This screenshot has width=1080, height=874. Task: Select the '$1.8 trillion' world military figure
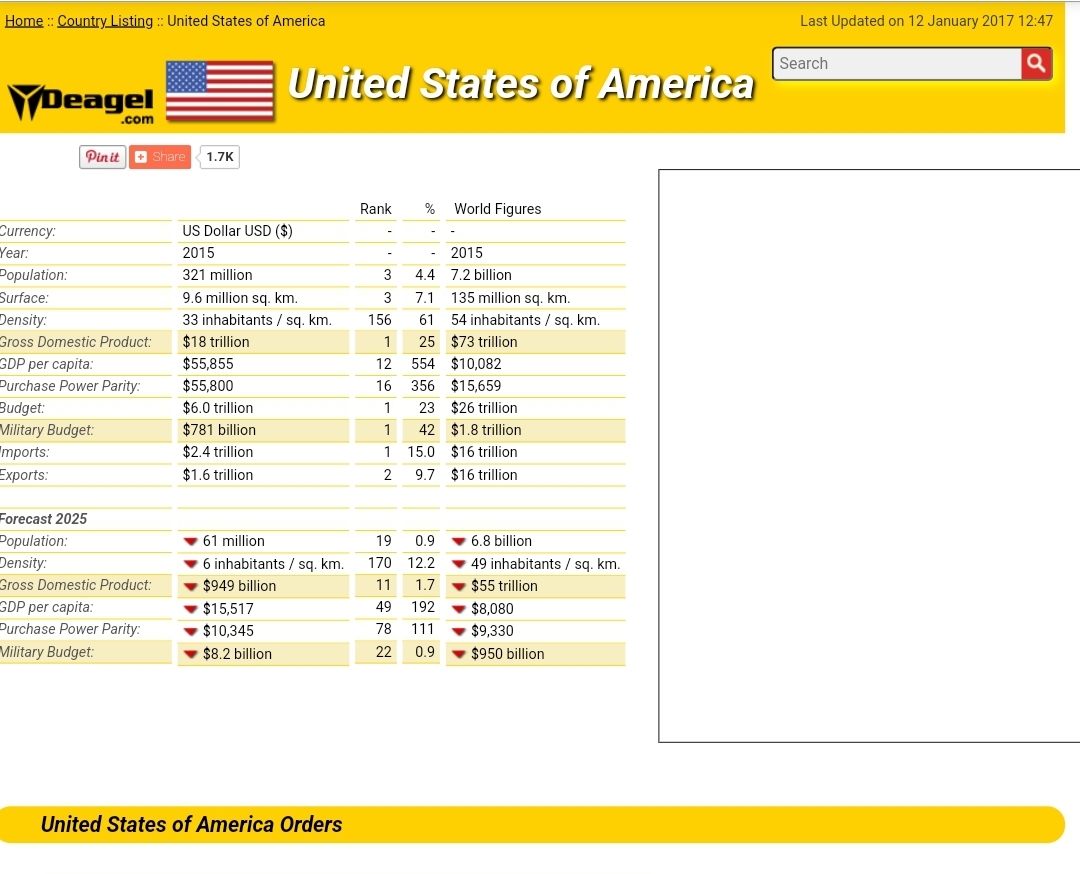(486, 430)
